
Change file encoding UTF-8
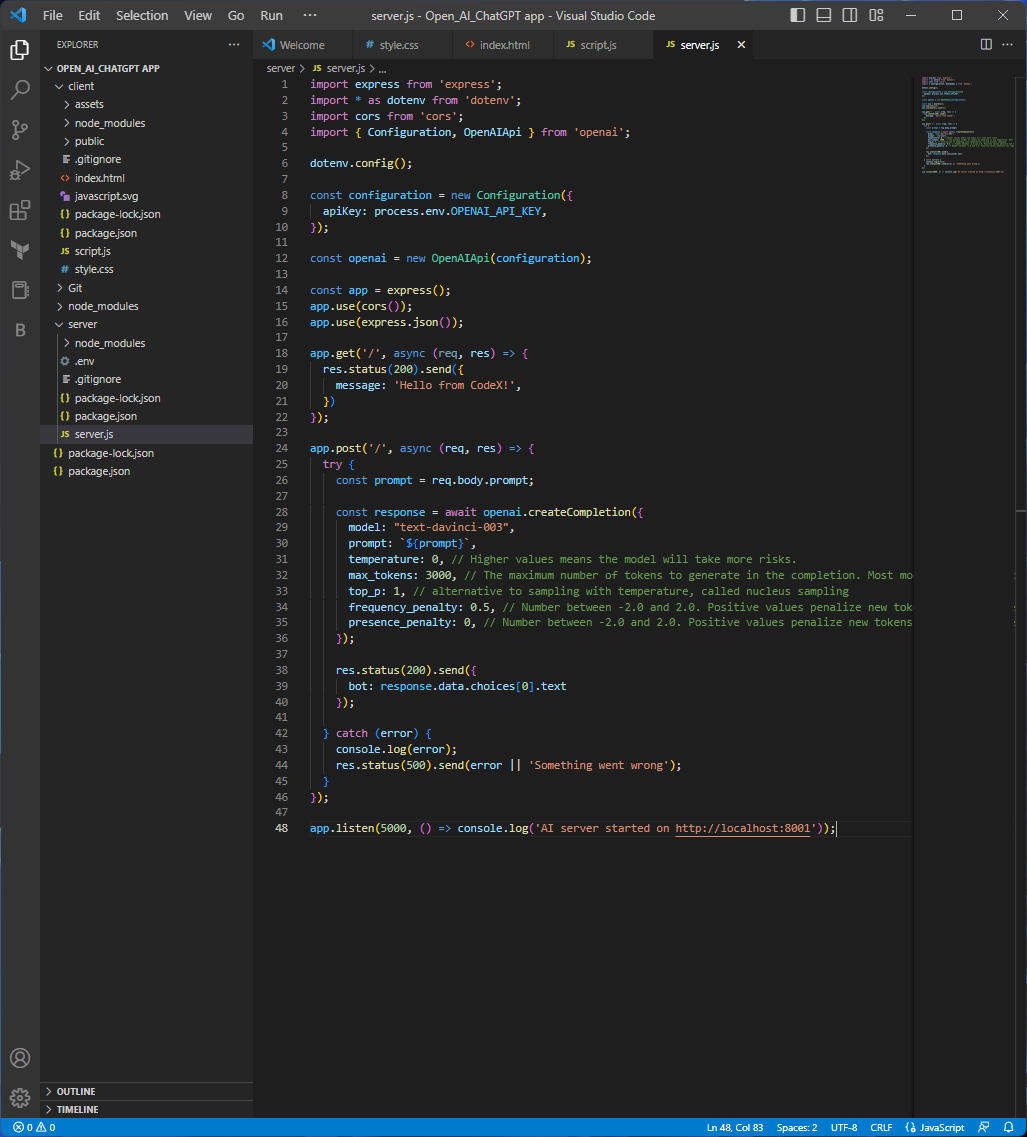(x=844, y=1128)
